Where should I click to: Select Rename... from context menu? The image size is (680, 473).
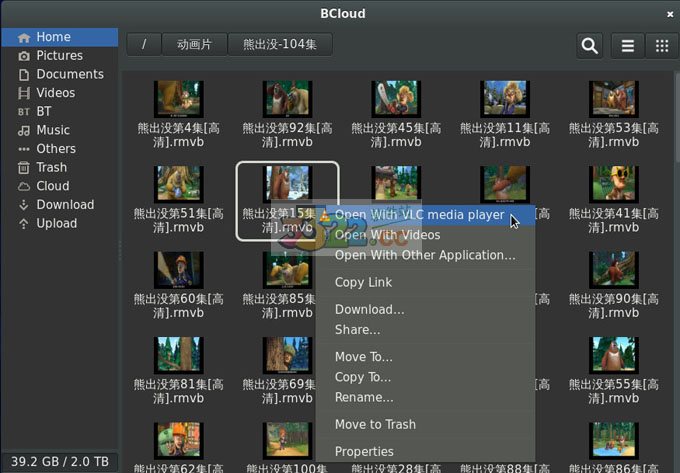click(x=425, y=398)
